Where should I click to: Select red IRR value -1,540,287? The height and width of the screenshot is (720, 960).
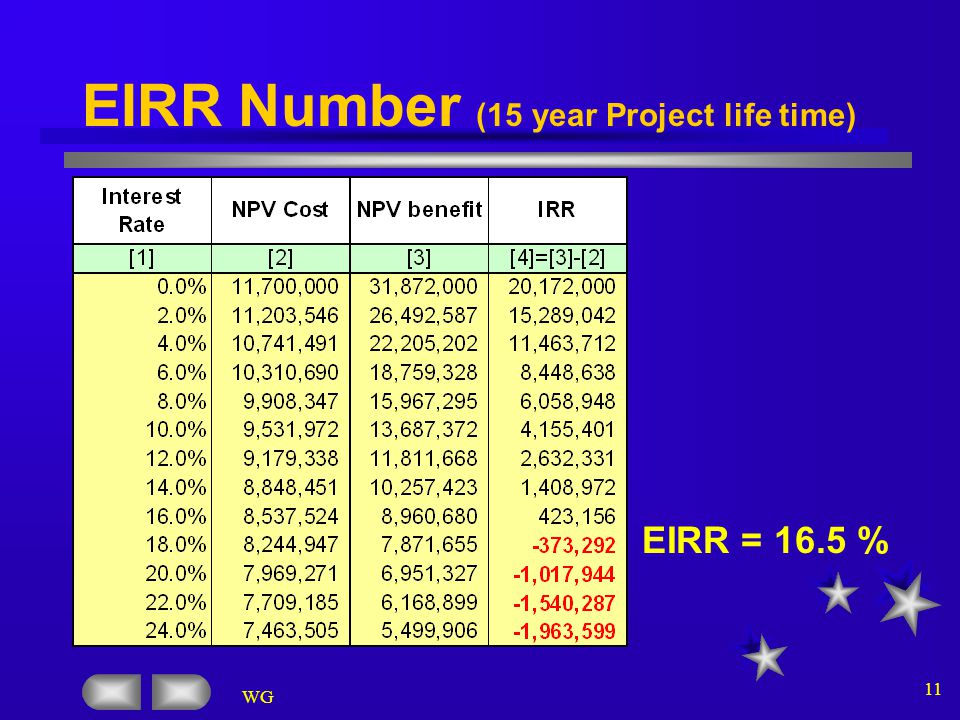564,604
